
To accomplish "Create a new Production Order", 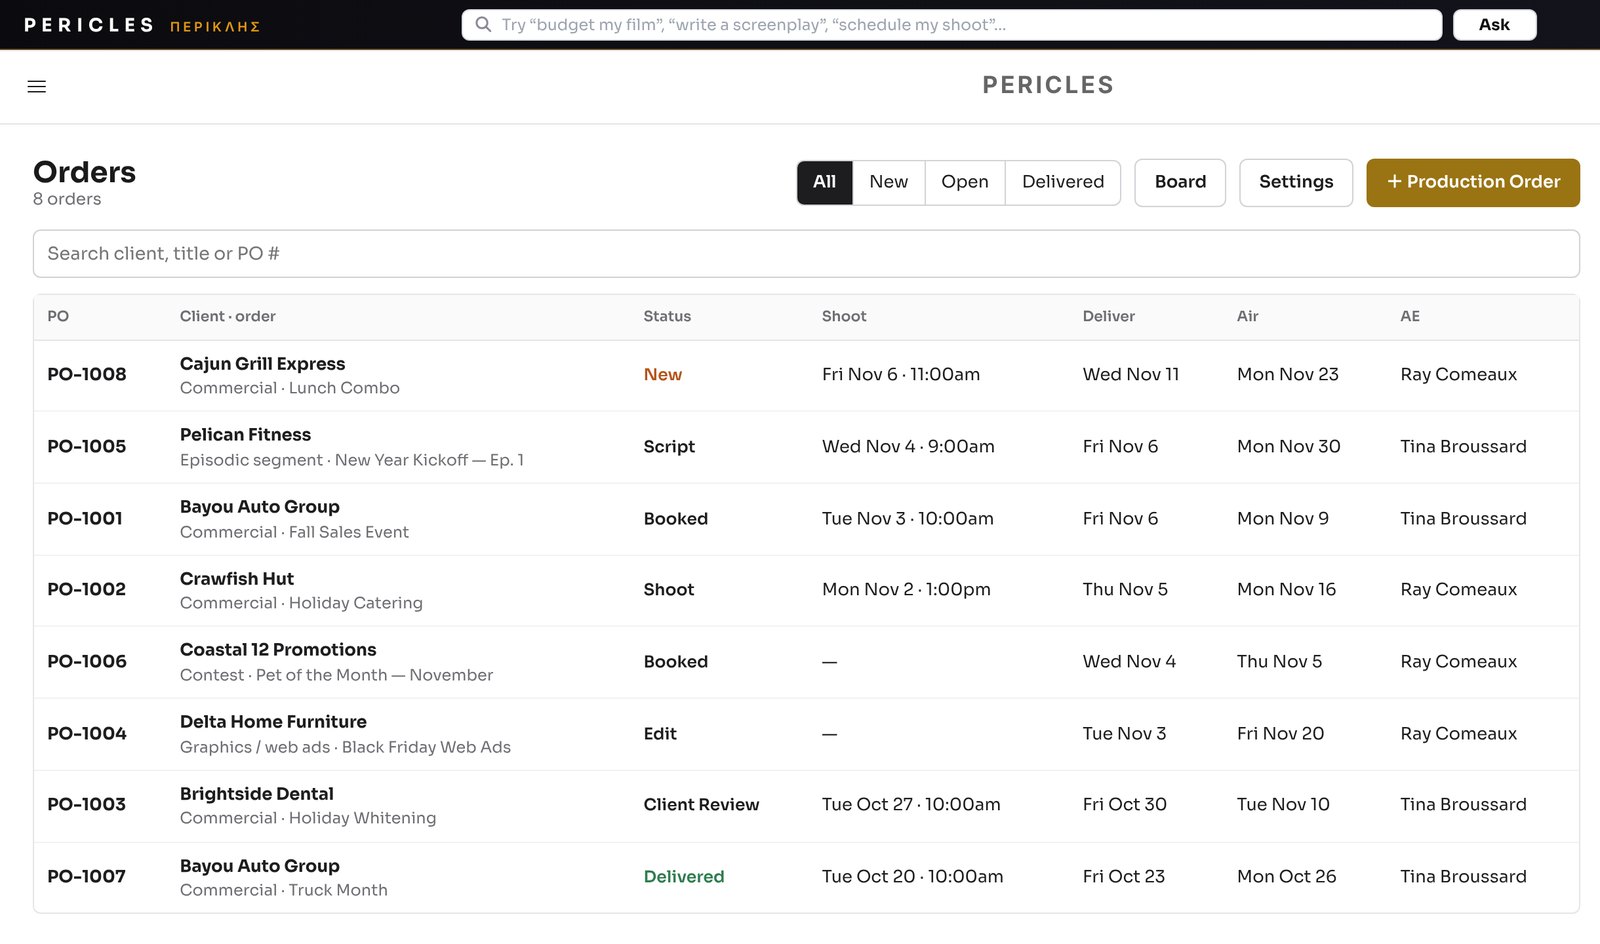I will [1473, 182].
